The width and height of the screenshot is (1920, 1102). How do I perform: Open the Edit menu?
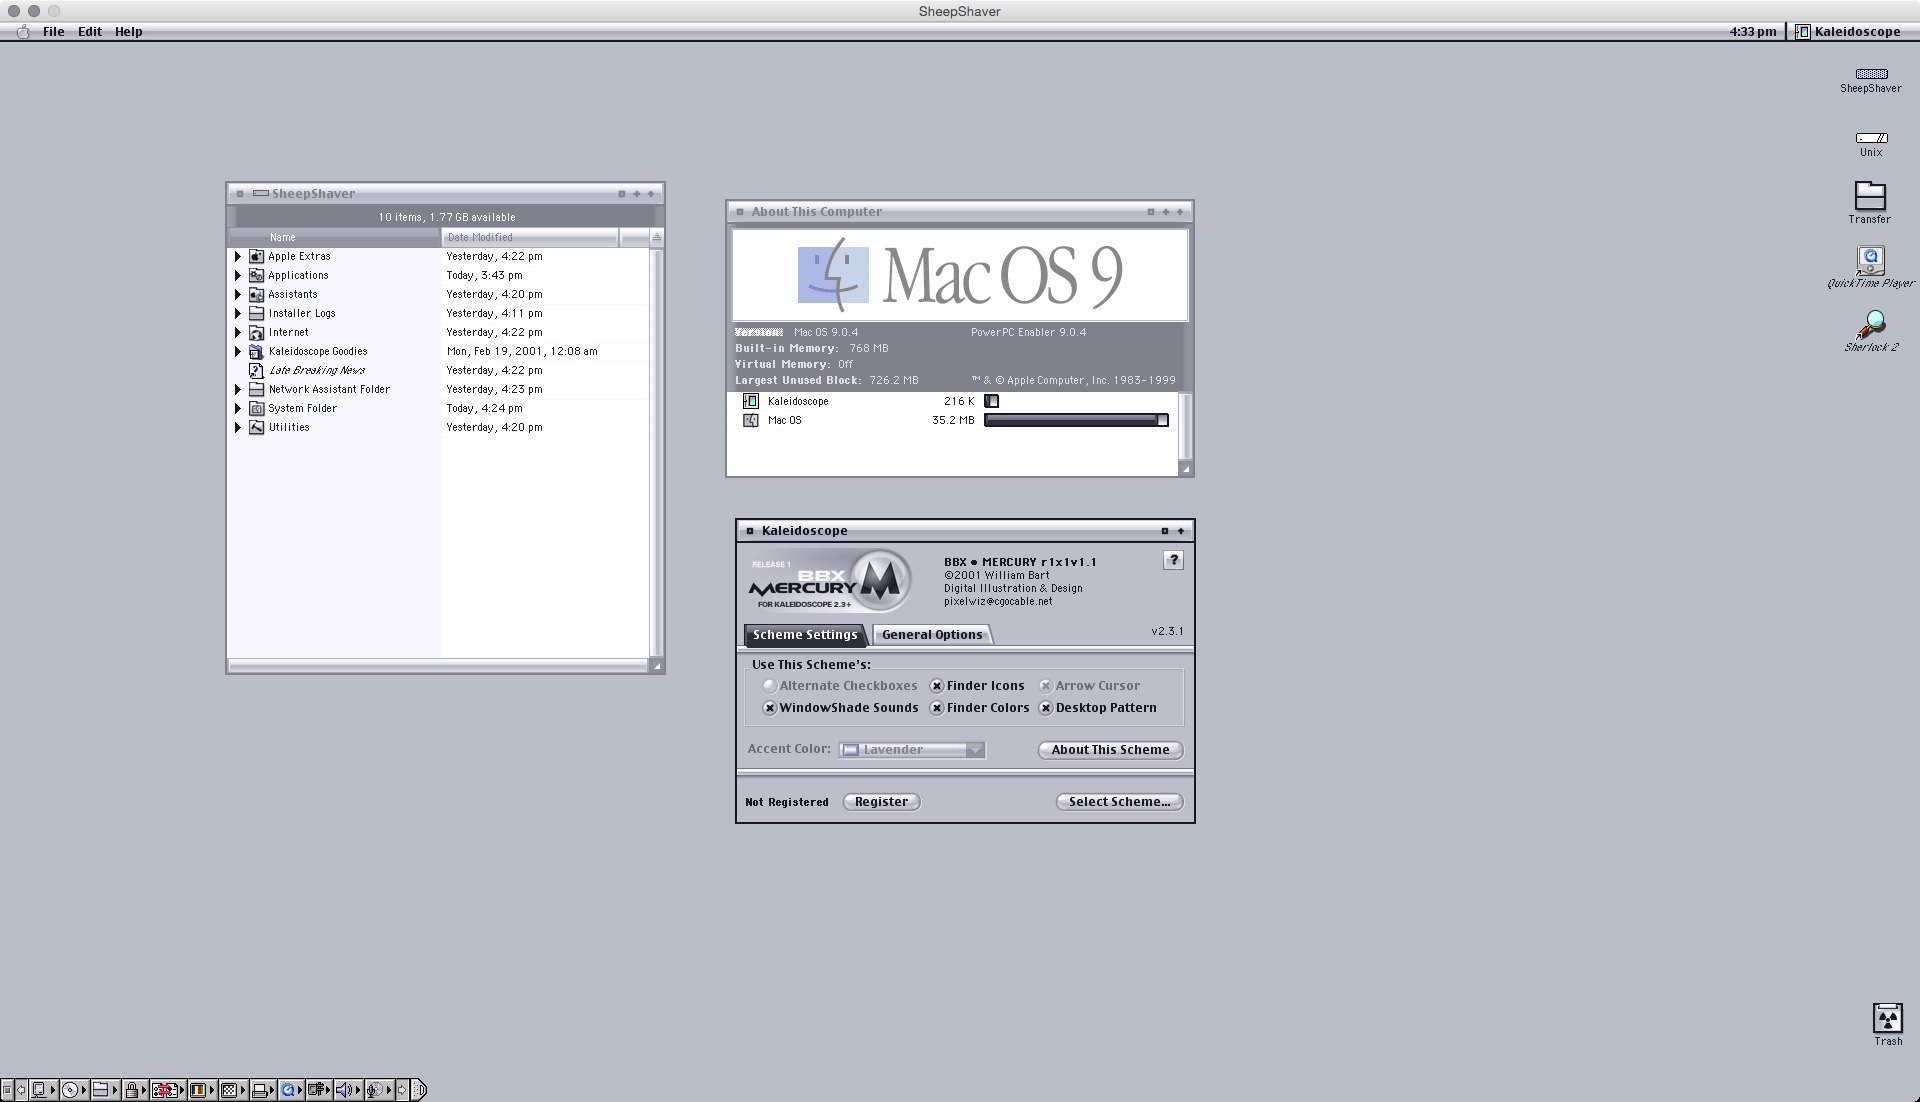coord(90,31)
